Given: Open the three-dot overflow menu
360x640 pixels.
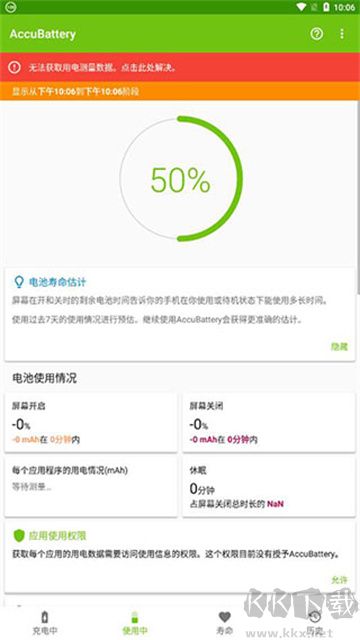Looking at the screenshot, I should 342,34.
